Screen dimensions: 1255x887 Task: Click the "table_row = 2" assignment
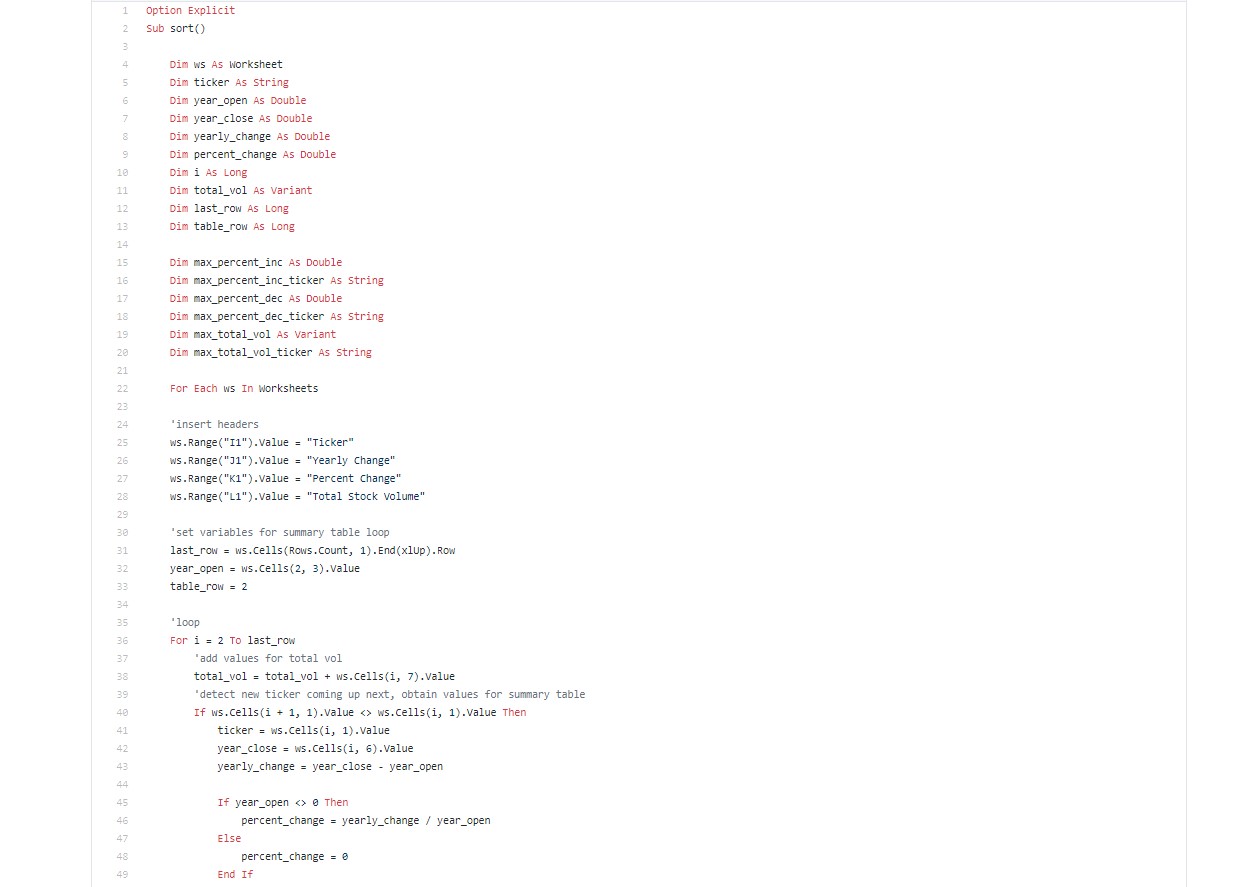[208, 586]
